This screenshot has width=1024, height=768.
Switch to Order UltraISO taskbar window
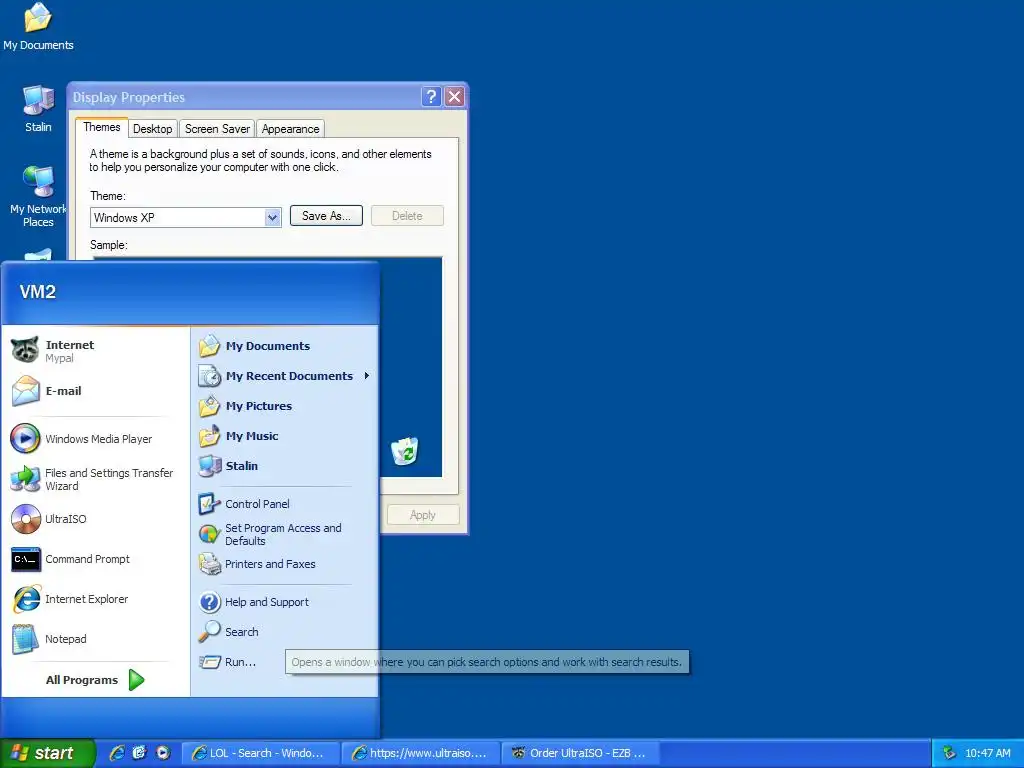(581, 753)
